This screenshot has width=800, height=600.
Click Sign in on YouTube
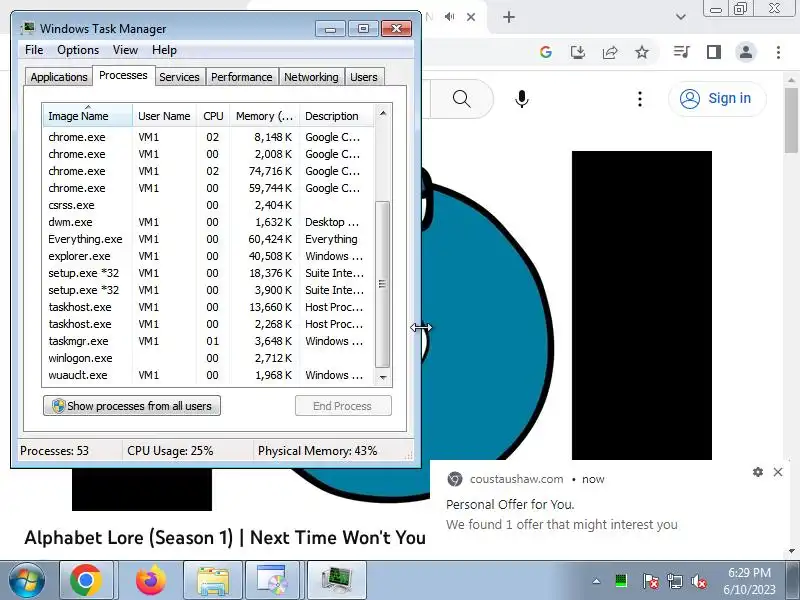(717, 98)
